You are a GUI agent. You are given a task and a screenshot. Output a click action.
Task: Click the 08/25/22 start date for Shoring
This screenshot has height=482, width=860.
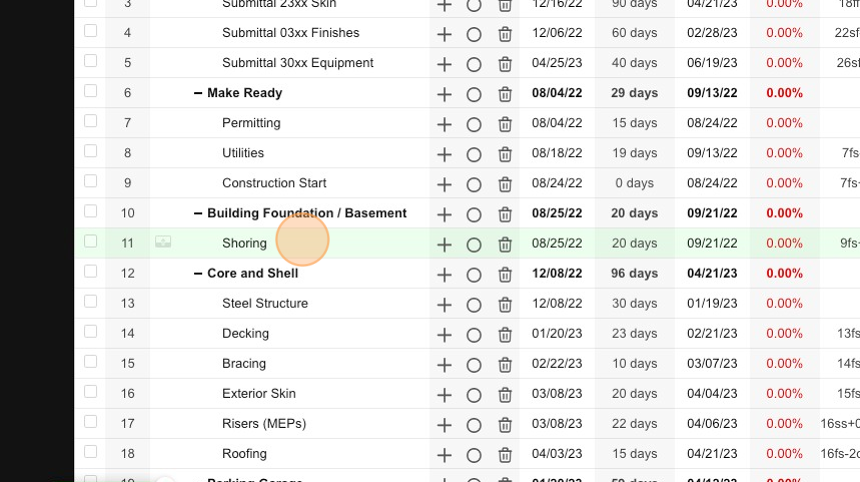point(557,243)
